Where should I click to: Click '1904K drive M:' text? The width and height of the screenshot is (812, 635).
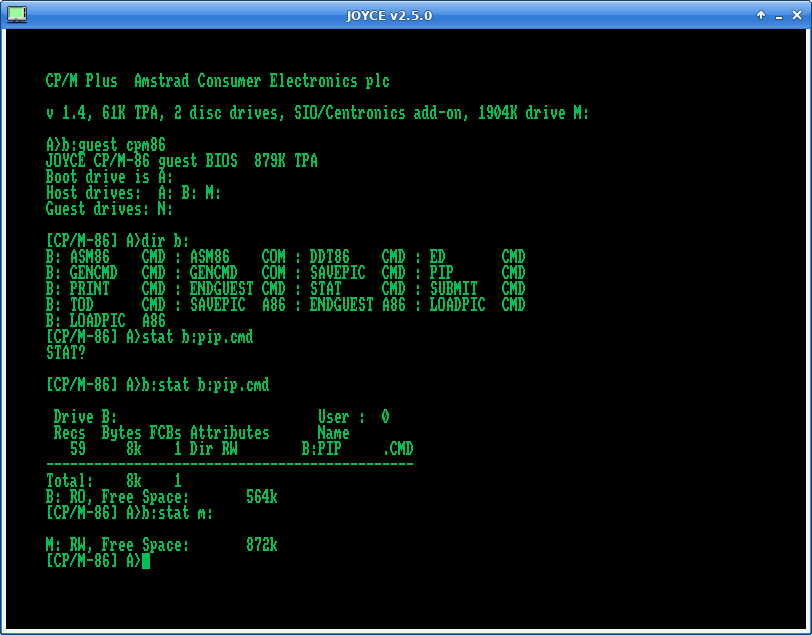(x=533, y=113)
